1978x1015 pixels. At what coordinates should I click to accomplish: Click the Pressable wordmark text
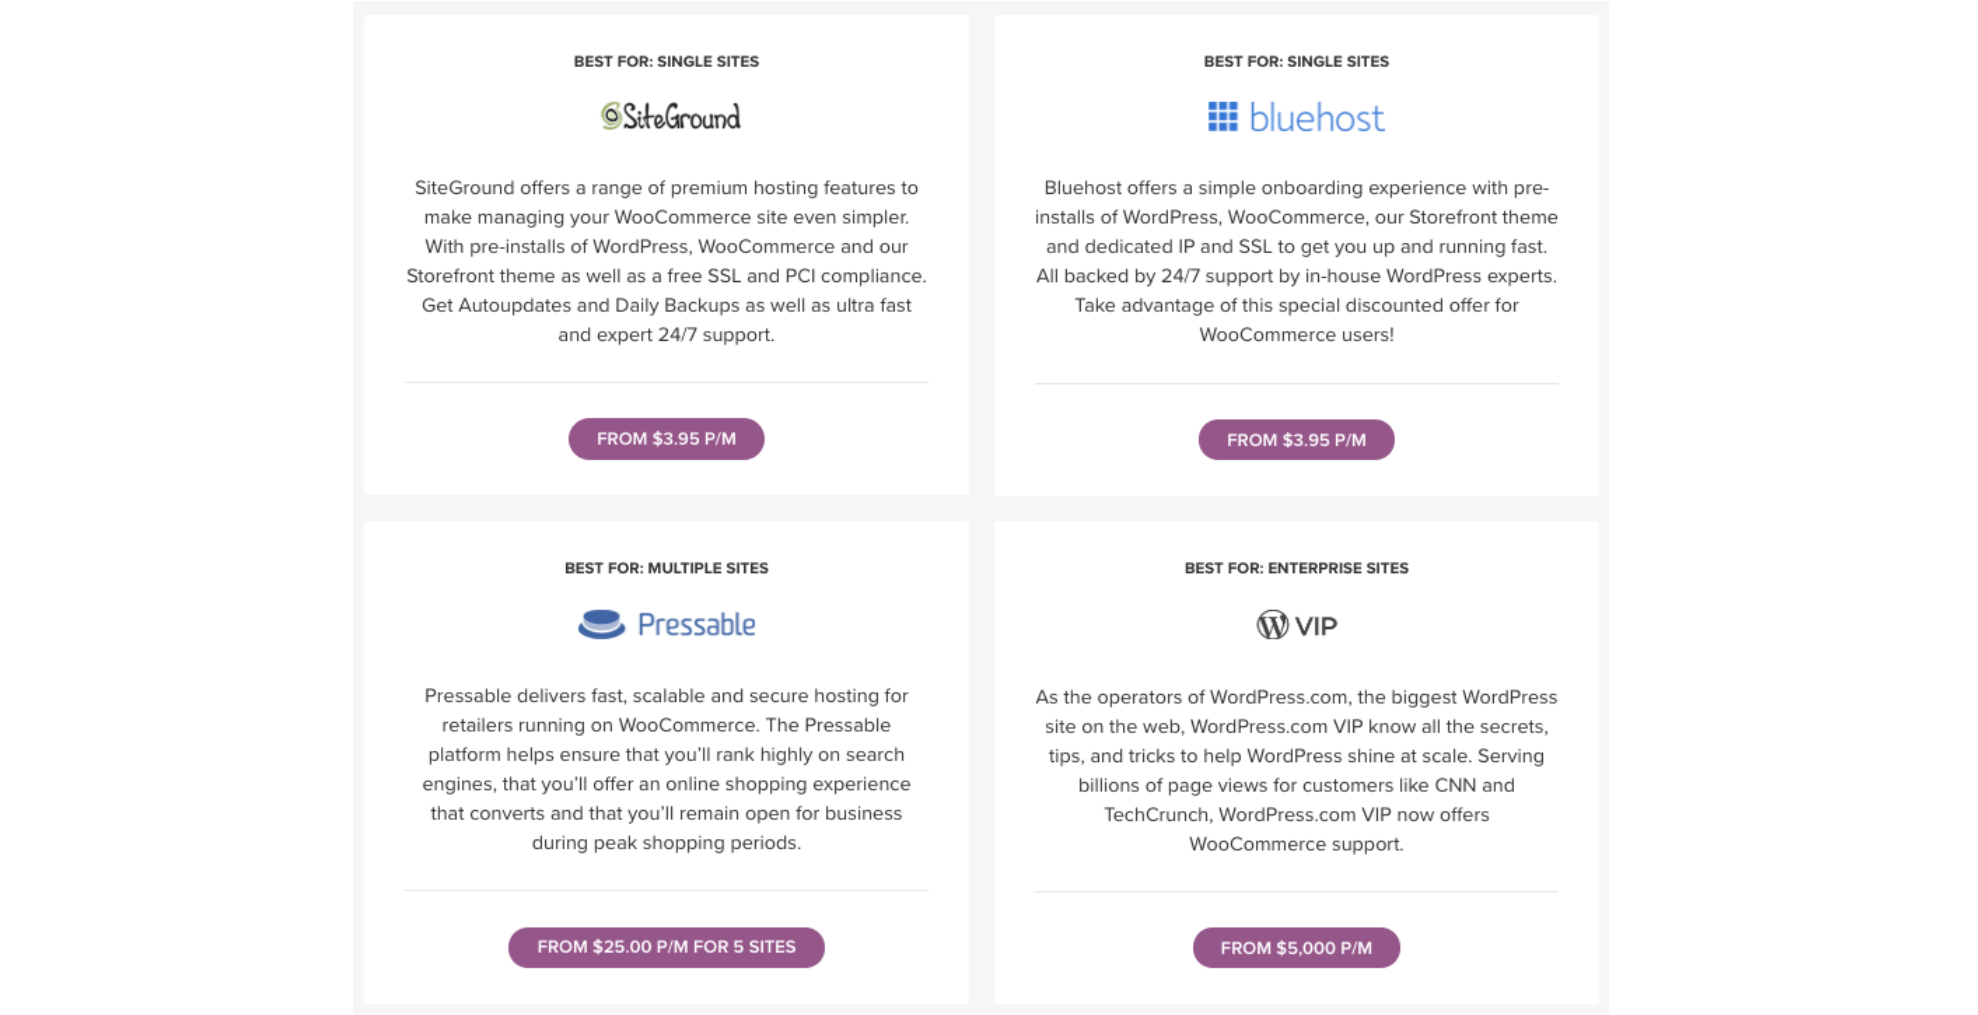coord(696,625)
